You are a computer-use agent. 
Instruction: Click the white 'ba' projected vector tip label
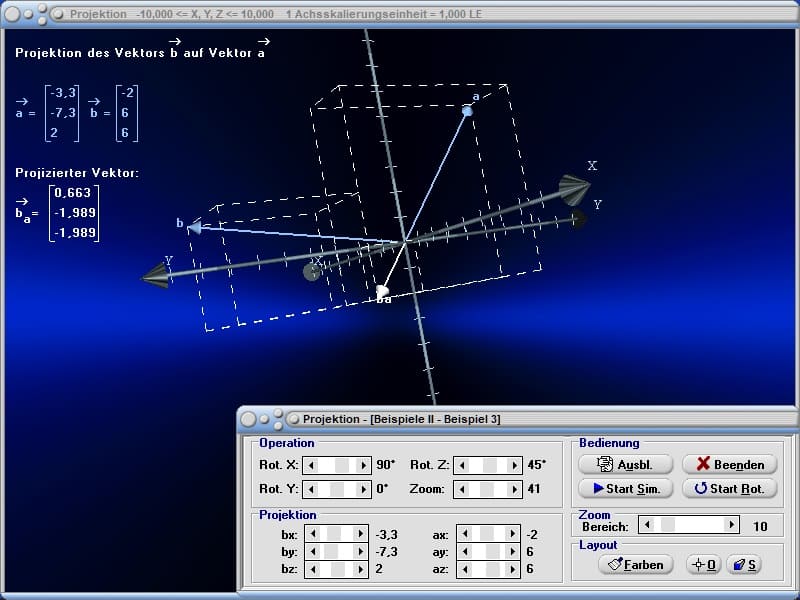pyautogui.click(x=384, y=299)
